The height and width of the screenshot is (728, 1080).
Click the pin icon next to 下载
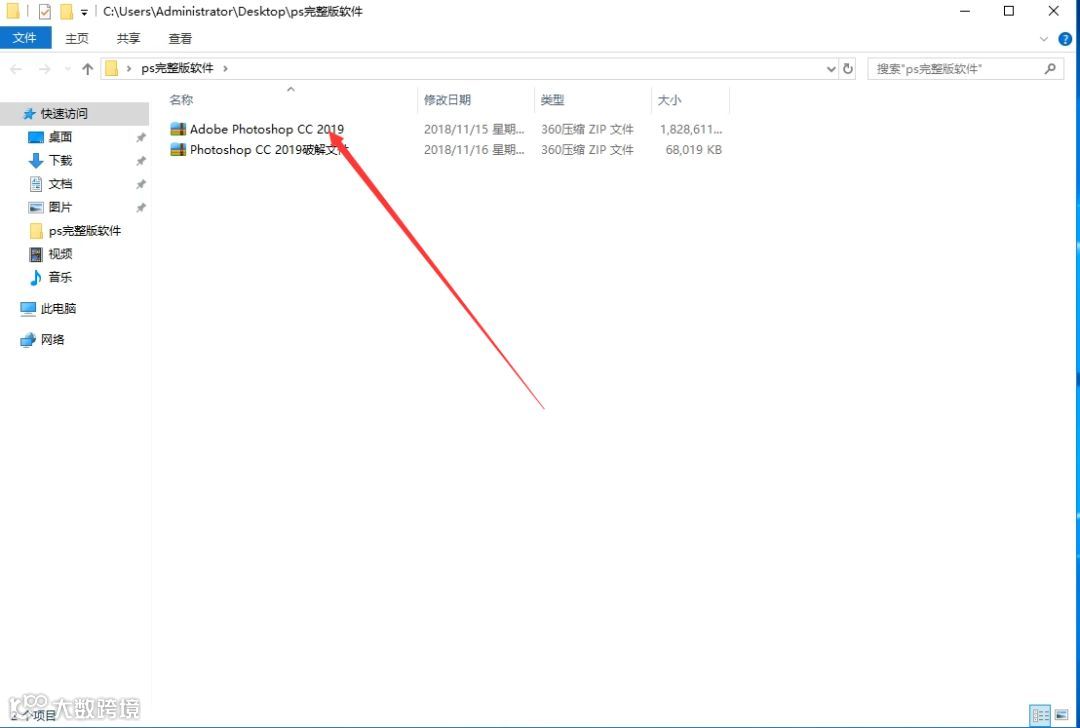(141, 161)
